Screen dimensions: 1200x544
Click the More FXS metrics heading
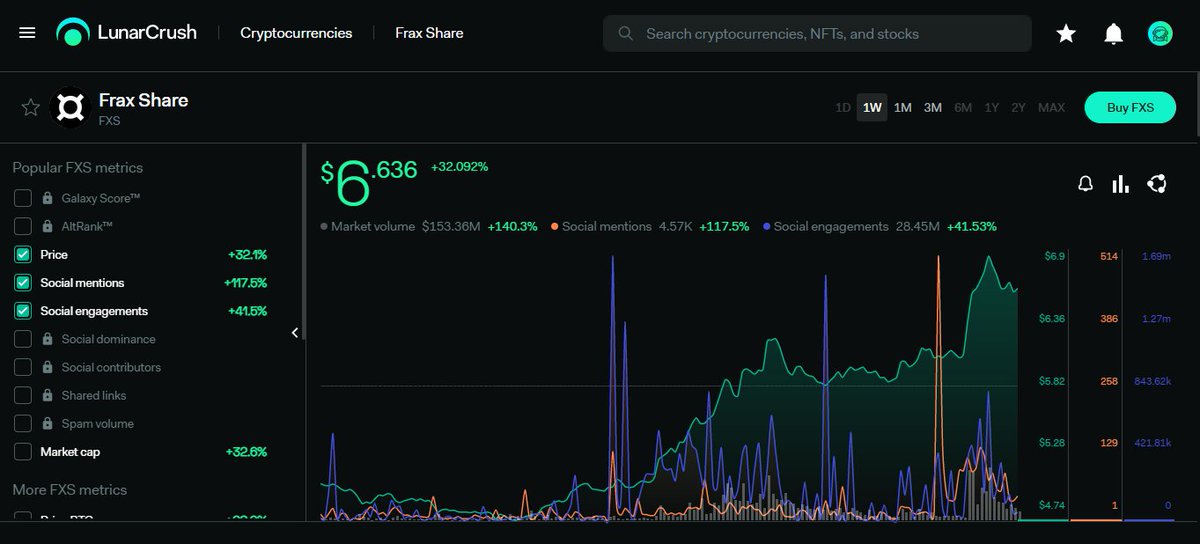(x=69, y=490)
